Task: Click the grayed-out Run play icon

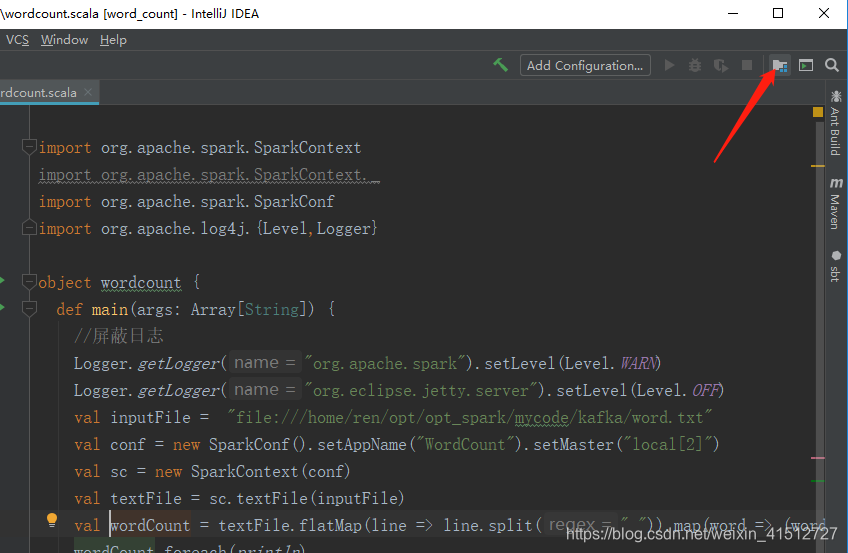Action: 670,65
